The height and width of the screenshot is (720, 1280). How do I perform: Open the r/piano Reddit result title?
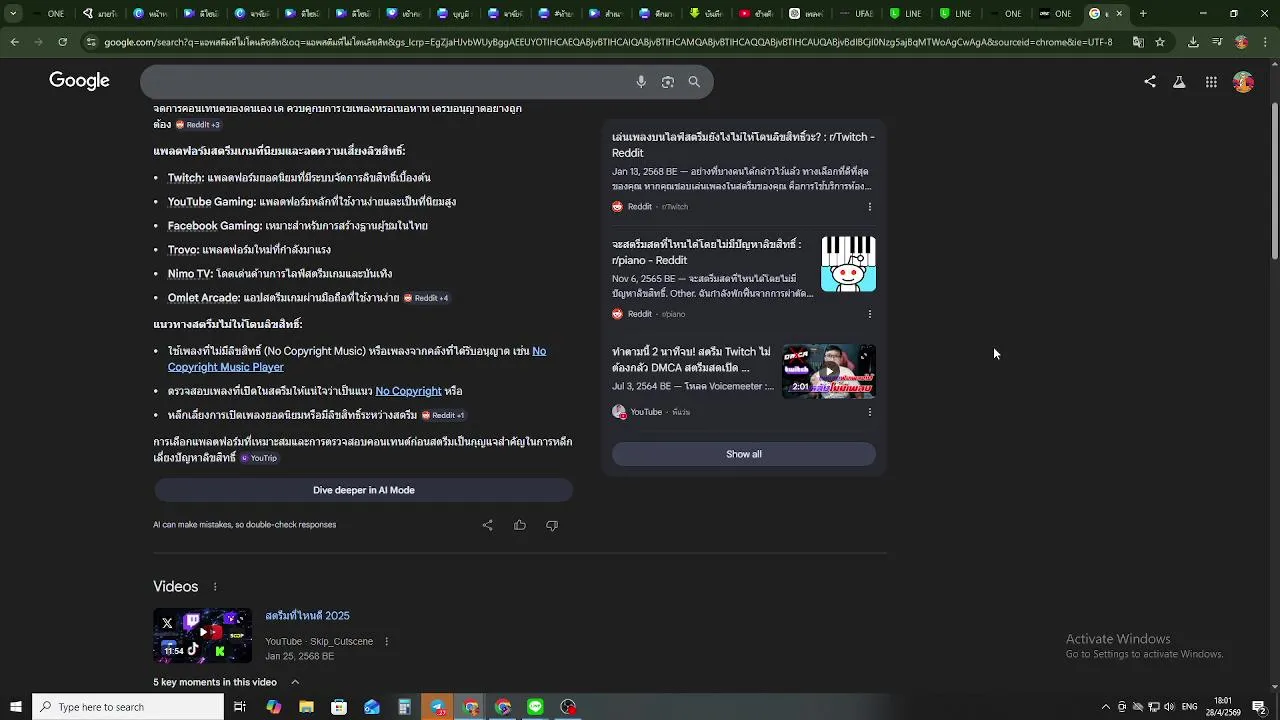pyautogui.click(x=707, y=252)
